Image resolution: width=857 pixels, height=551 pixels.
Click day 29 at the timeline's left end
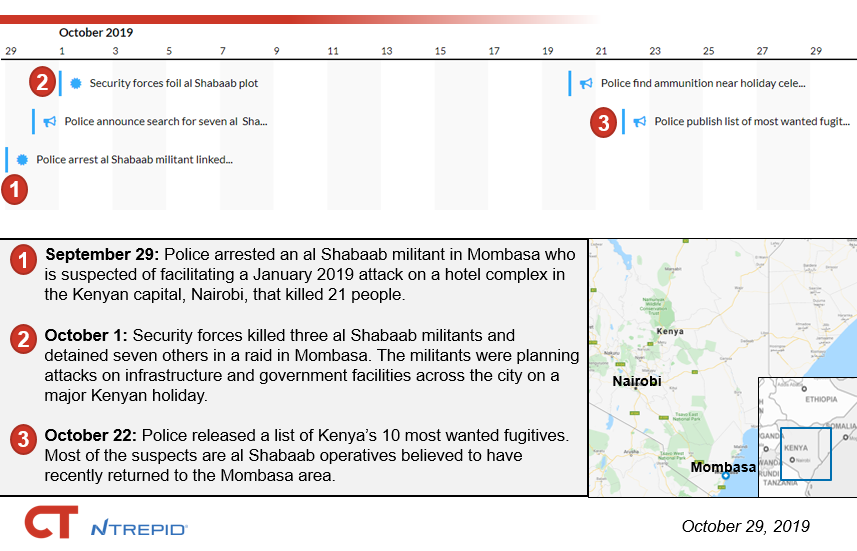(11, 51)
